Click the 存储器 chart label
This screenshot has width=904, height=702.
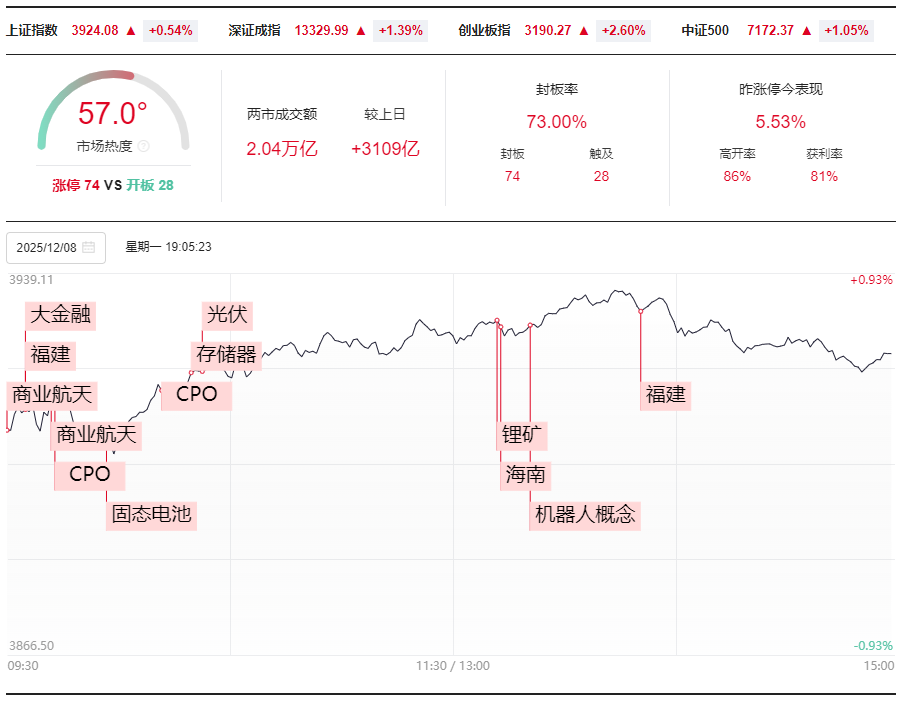tap(226, 354)
